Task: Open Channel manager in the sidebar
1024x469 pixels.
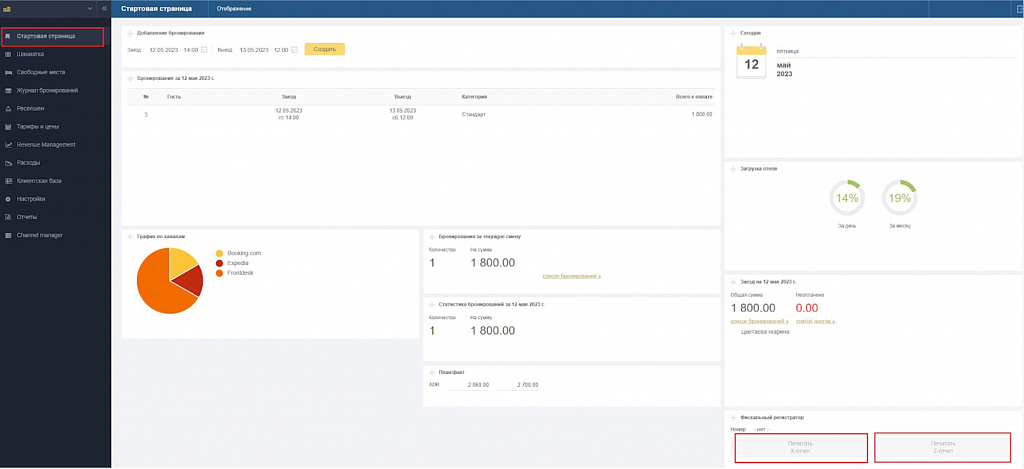Action: 40,235
